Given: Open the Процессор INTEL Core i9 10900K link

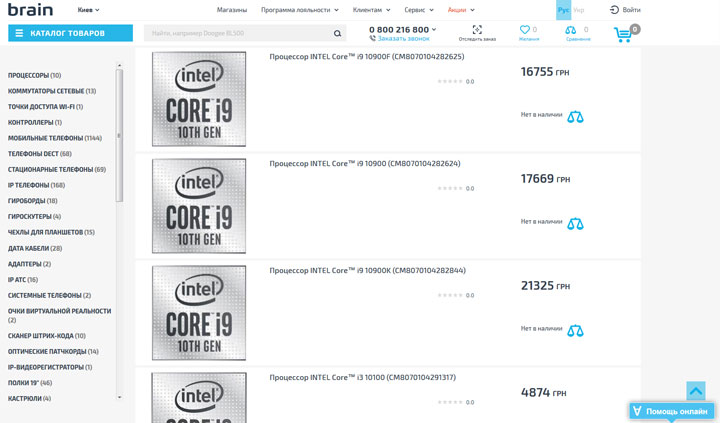Looking at the screenshot, I should point(368,271).
